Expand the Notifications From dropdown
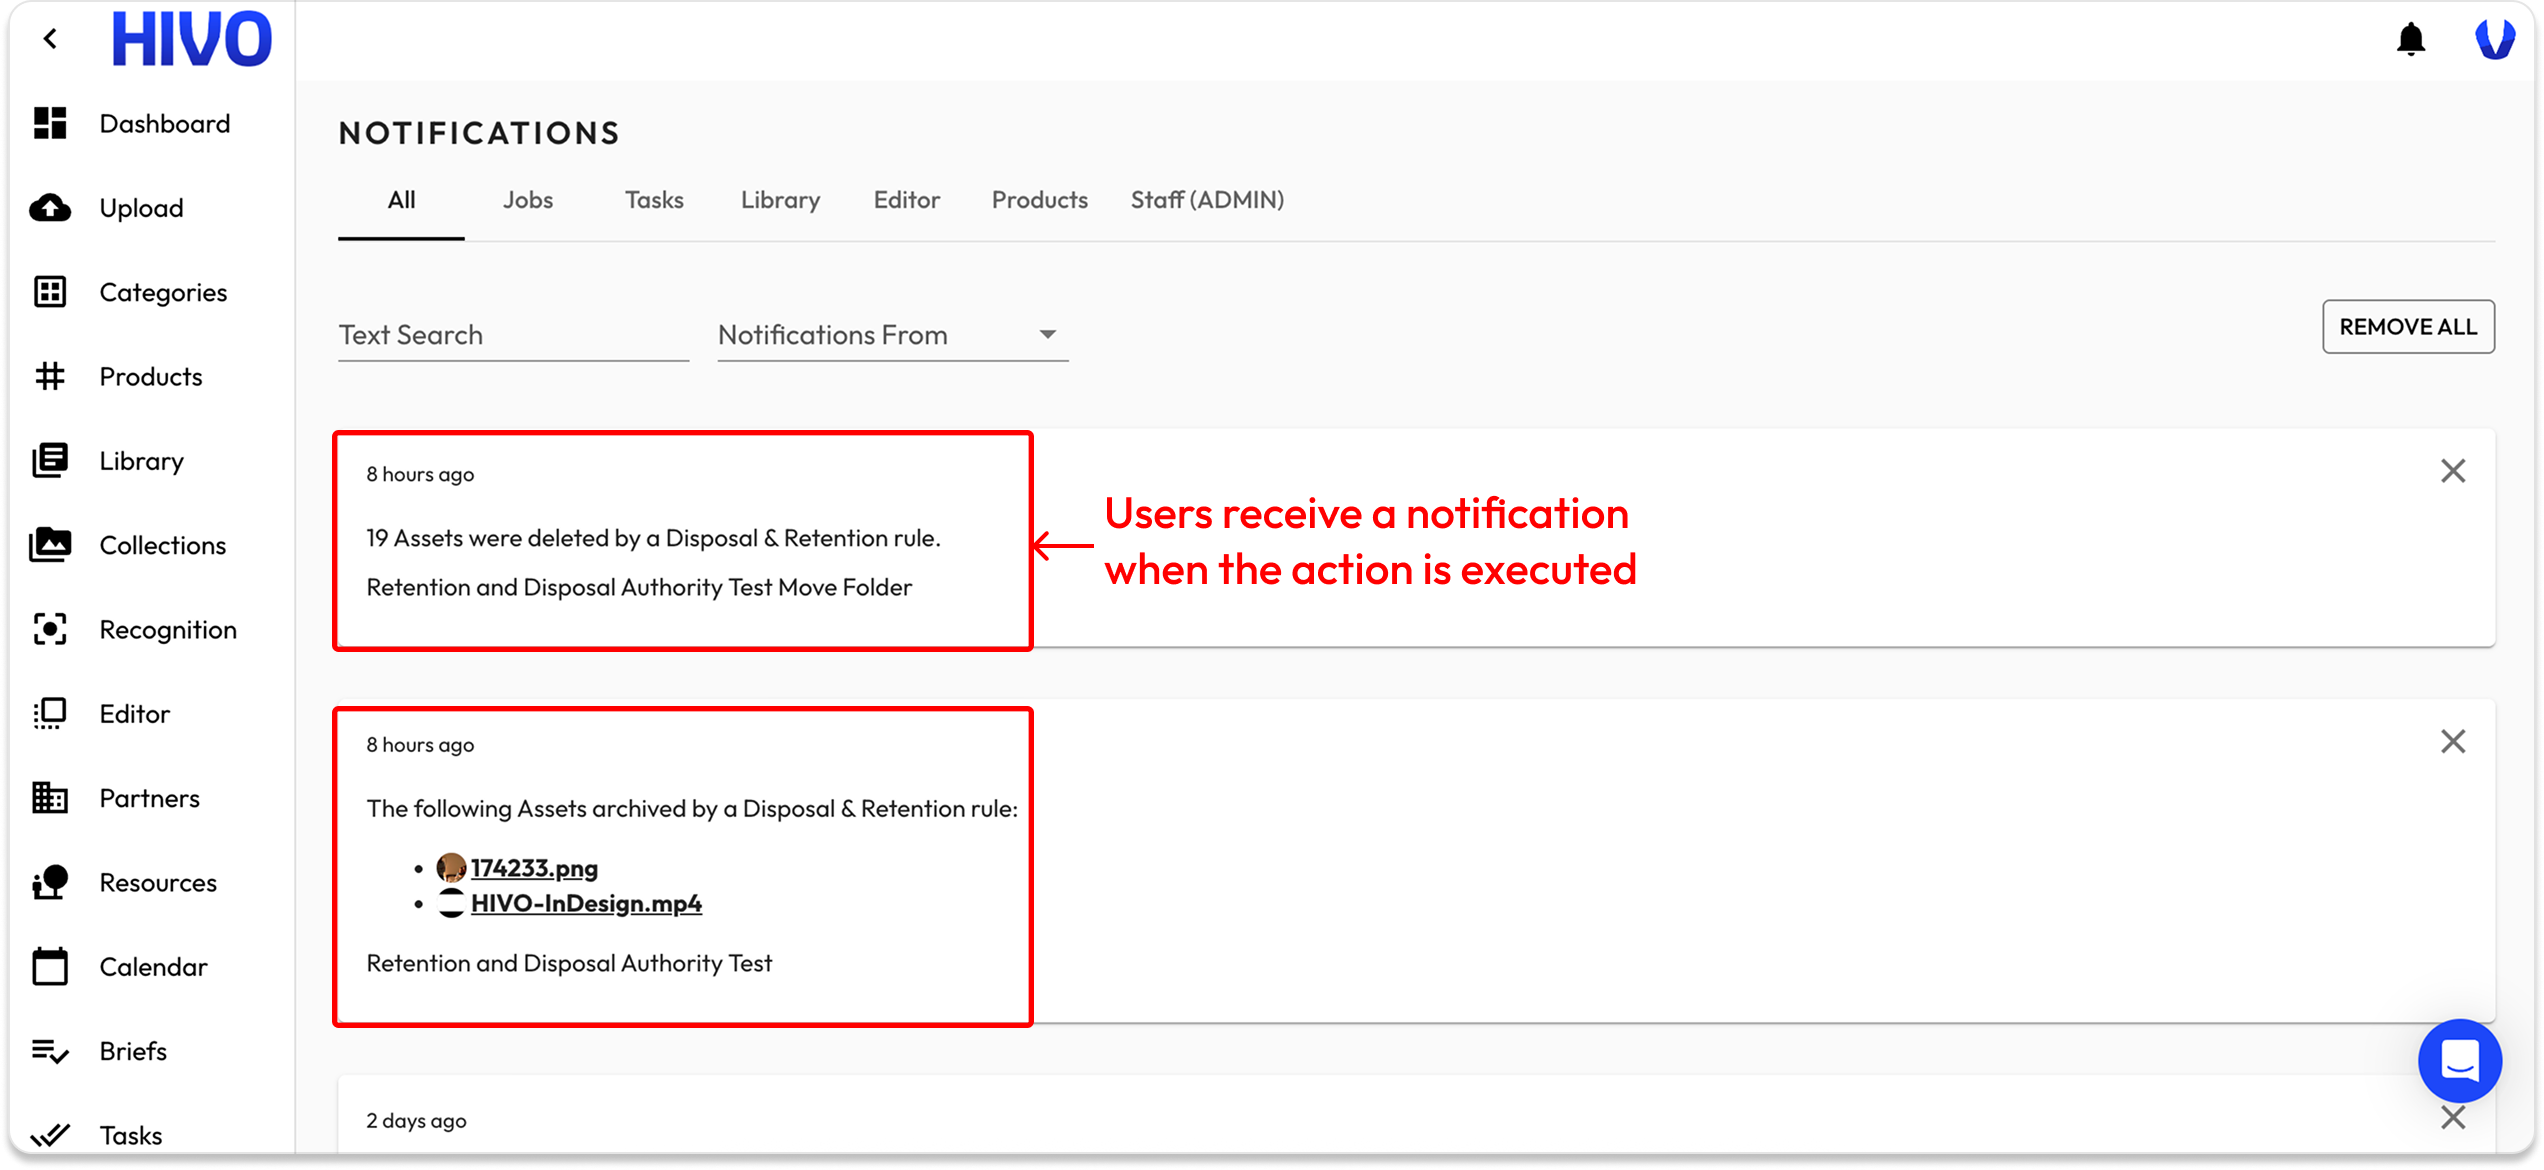Image resolution: width=2544 pixels, height=1170 pixels. 892,335
